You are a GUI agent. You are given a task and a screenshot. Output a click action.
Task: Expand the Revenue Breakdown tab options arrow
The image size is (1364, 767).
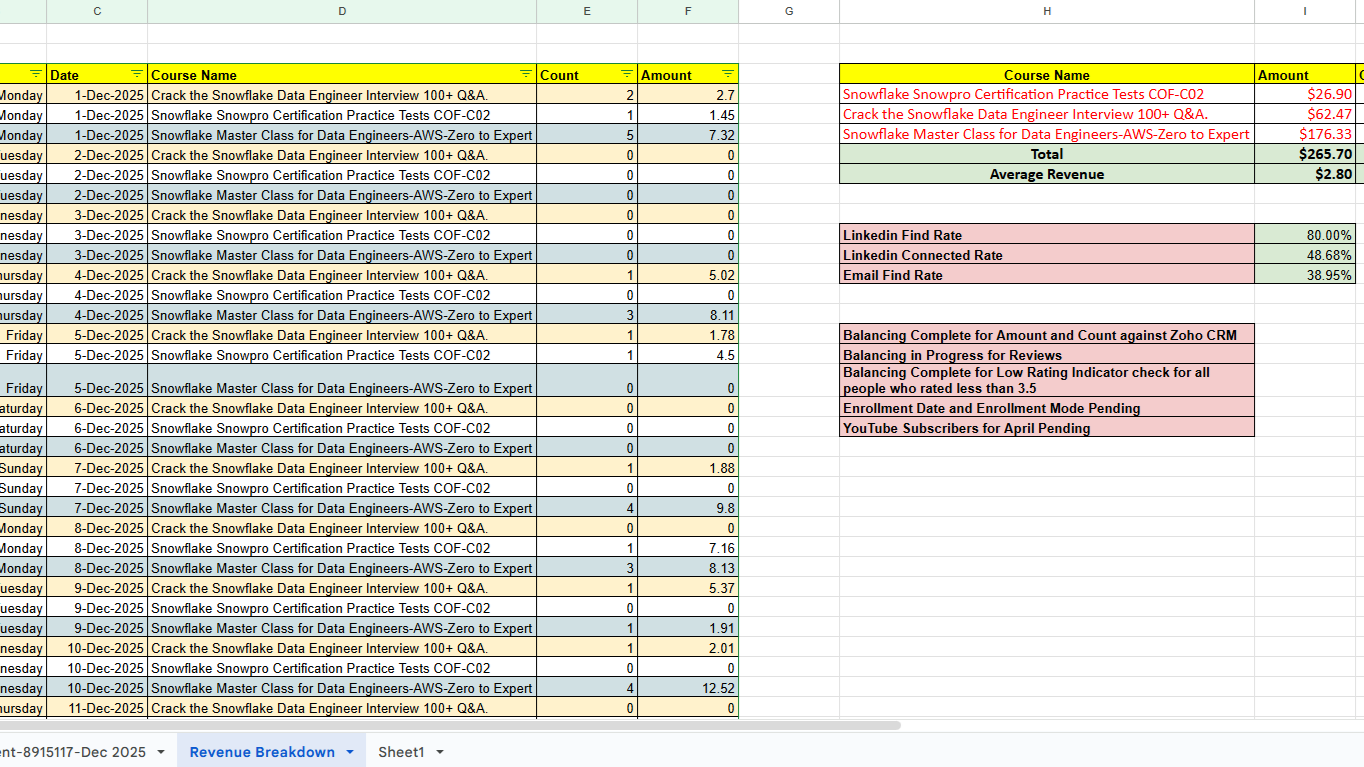(350, 752)
